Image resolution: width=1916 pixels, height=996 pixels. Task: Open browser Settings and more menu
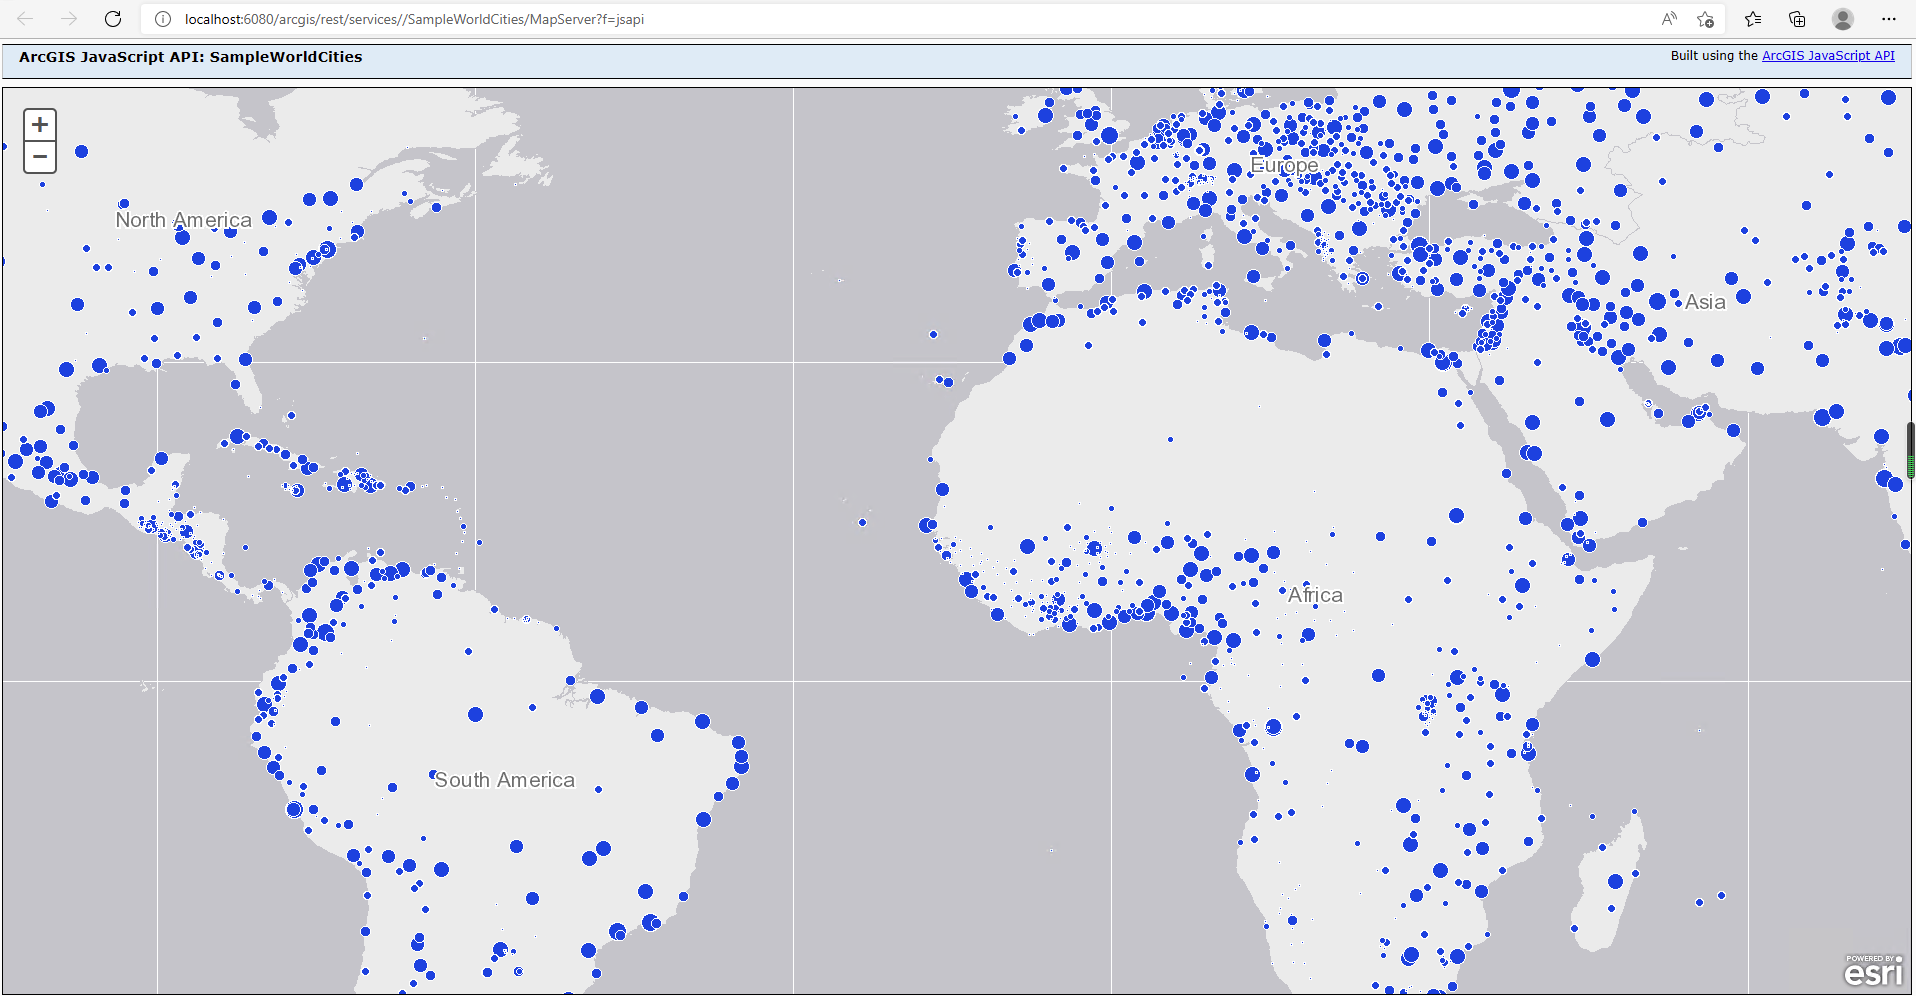[1888, 19]
